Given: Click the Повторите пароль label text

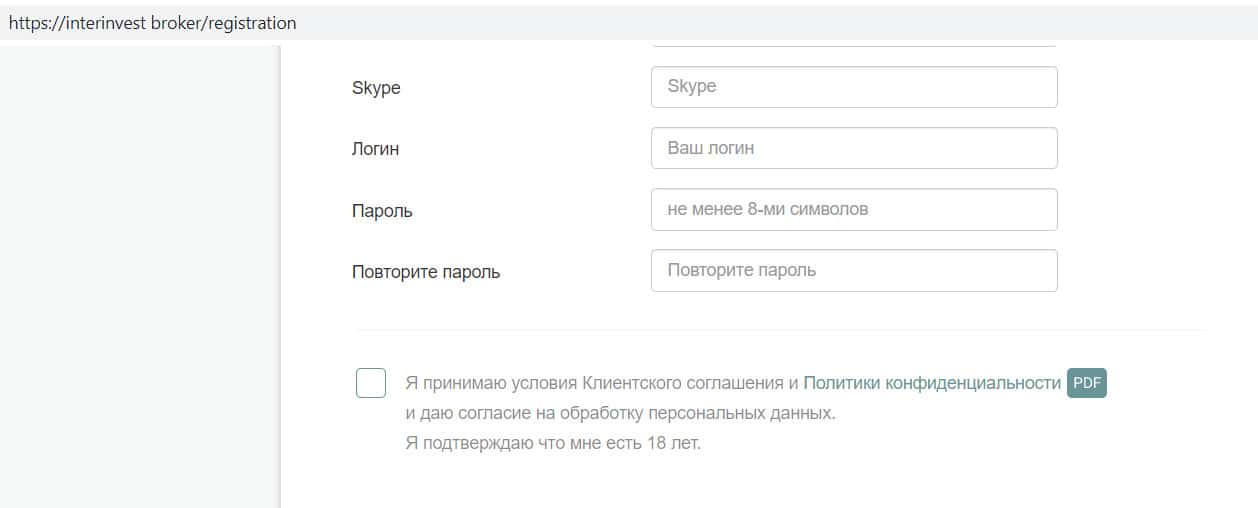Looking at the screenshot, I should 426,272.
